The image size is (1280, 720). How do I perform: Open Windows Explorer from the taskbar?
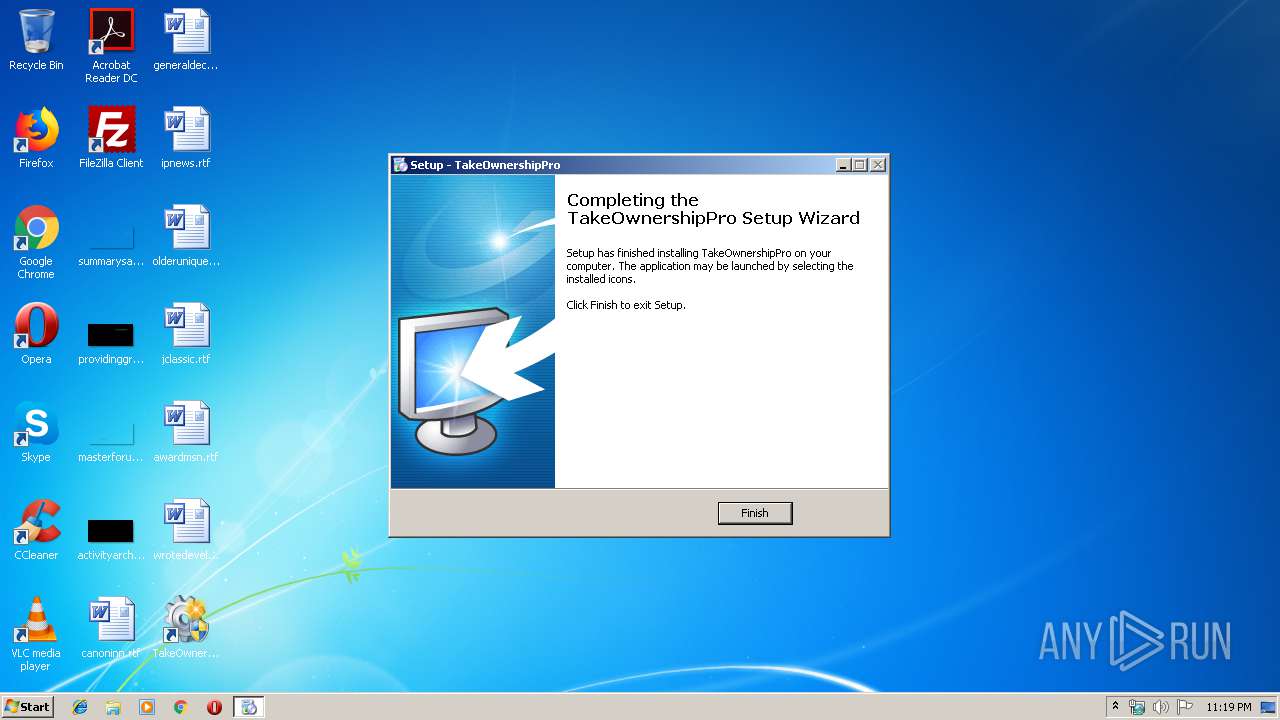113,707
